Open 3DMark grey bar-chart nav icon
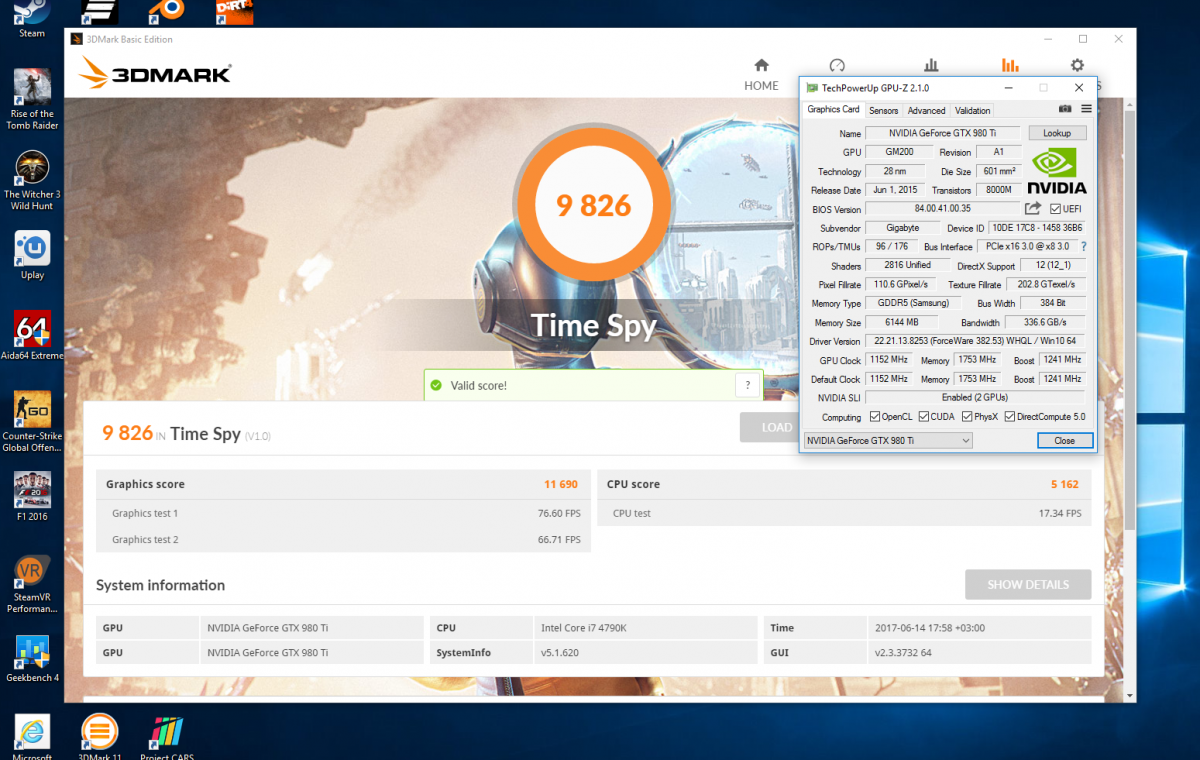The height and width of the screenshot is (760, 1200). tap(931, 66)
